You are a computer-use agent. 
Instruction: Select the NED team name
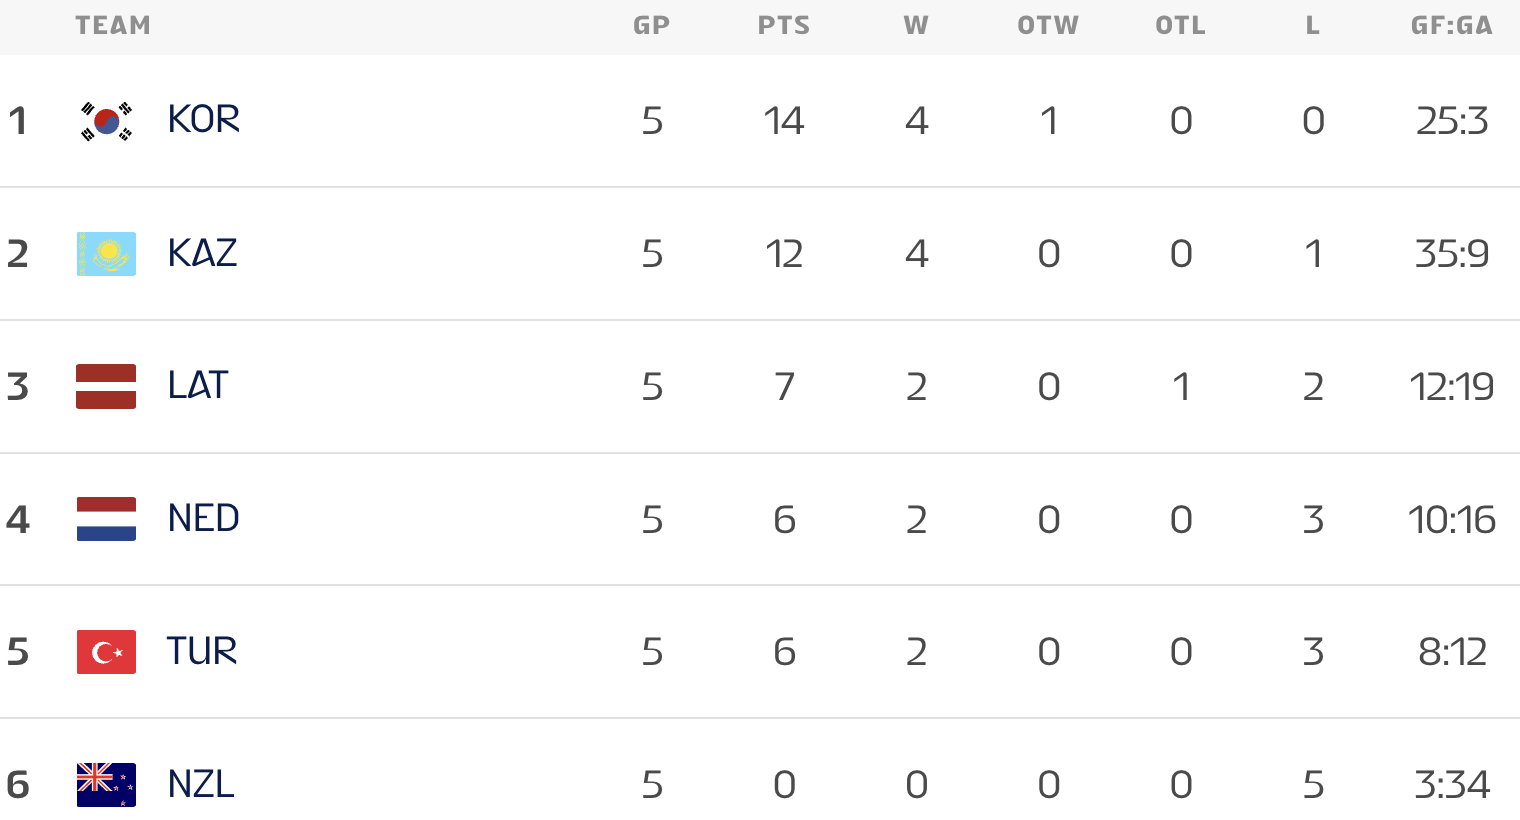click(x=204, y=519)
